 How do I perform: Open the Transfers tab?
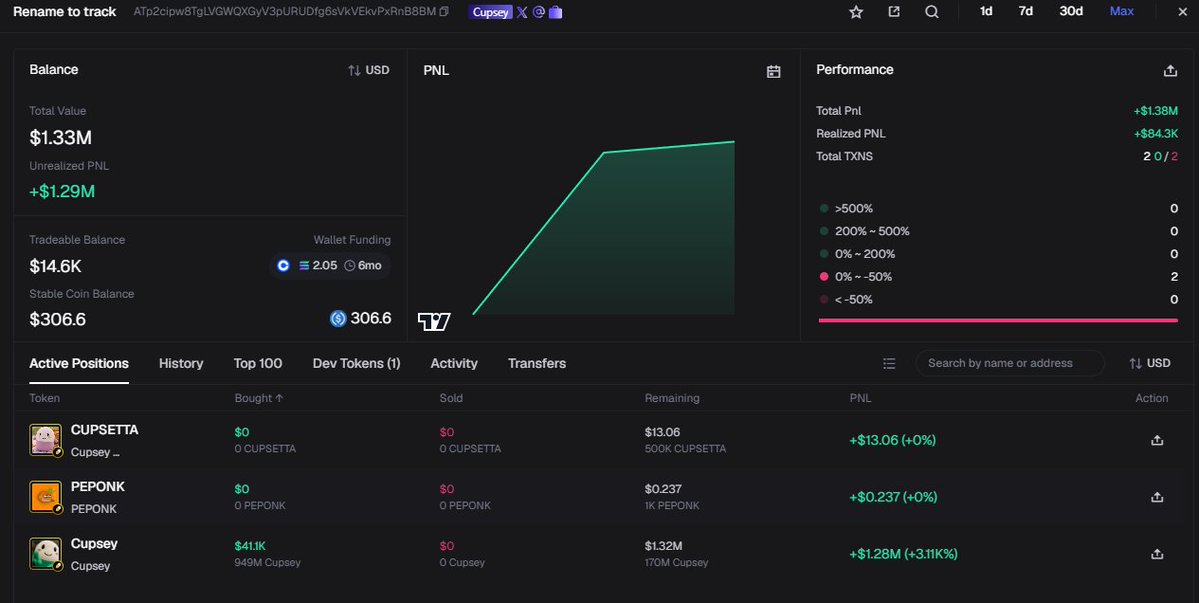click(537, 364)
